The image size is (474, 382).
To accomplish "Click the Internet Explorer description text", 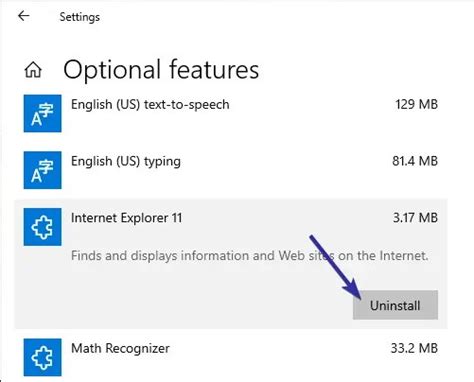I will point(250,256).
